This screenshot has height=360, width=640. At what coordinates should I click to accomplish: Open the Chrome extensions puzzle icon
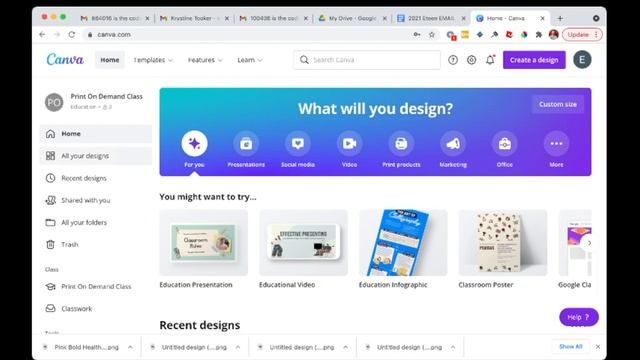(x=539, y=35)
